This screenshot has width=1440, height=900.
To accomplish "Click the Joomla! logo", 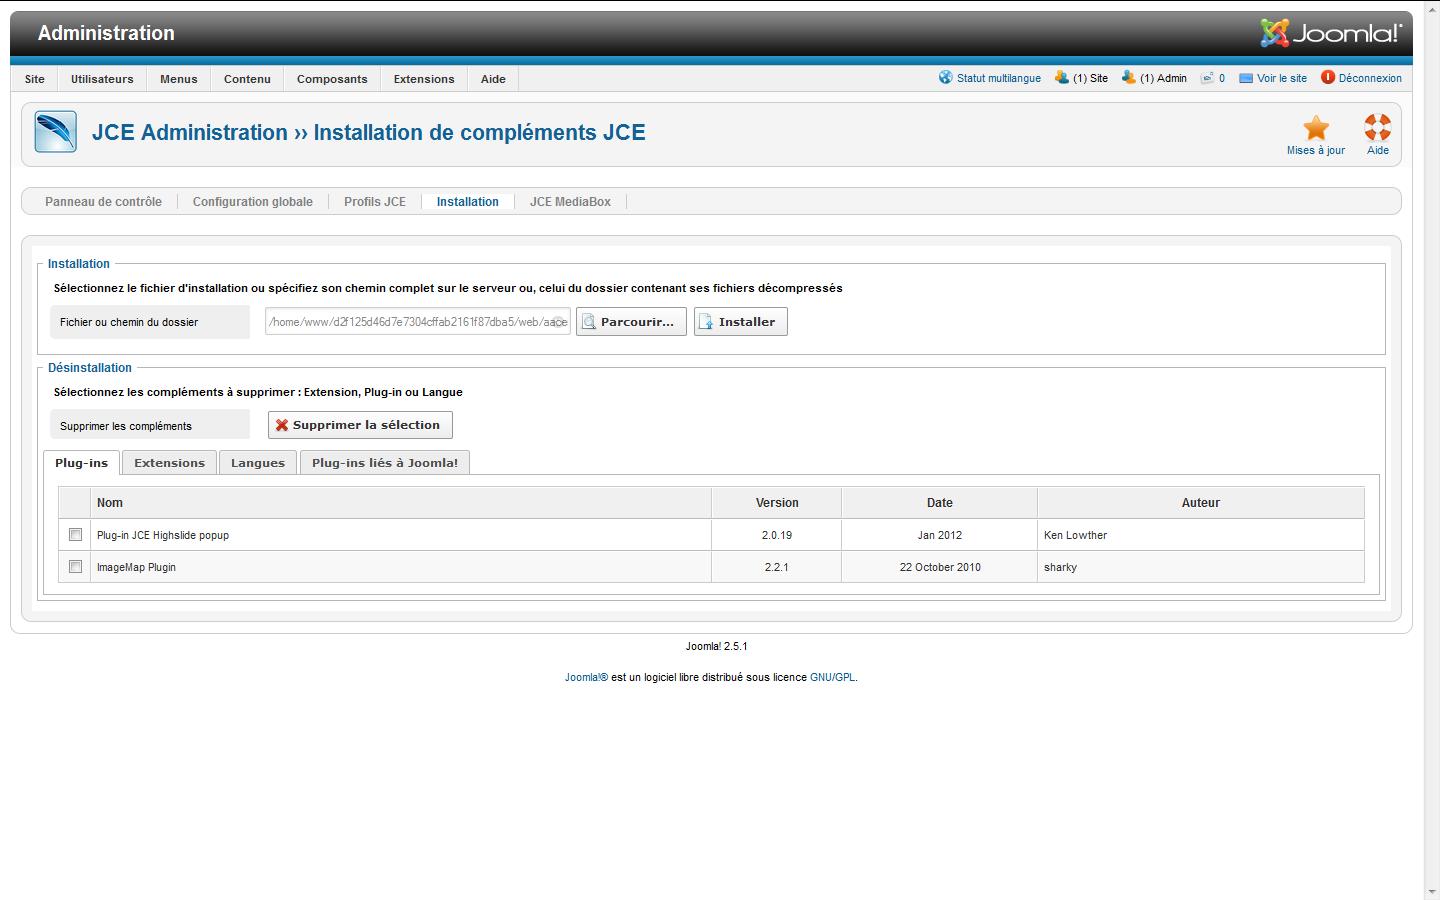I will point(1330,33).
